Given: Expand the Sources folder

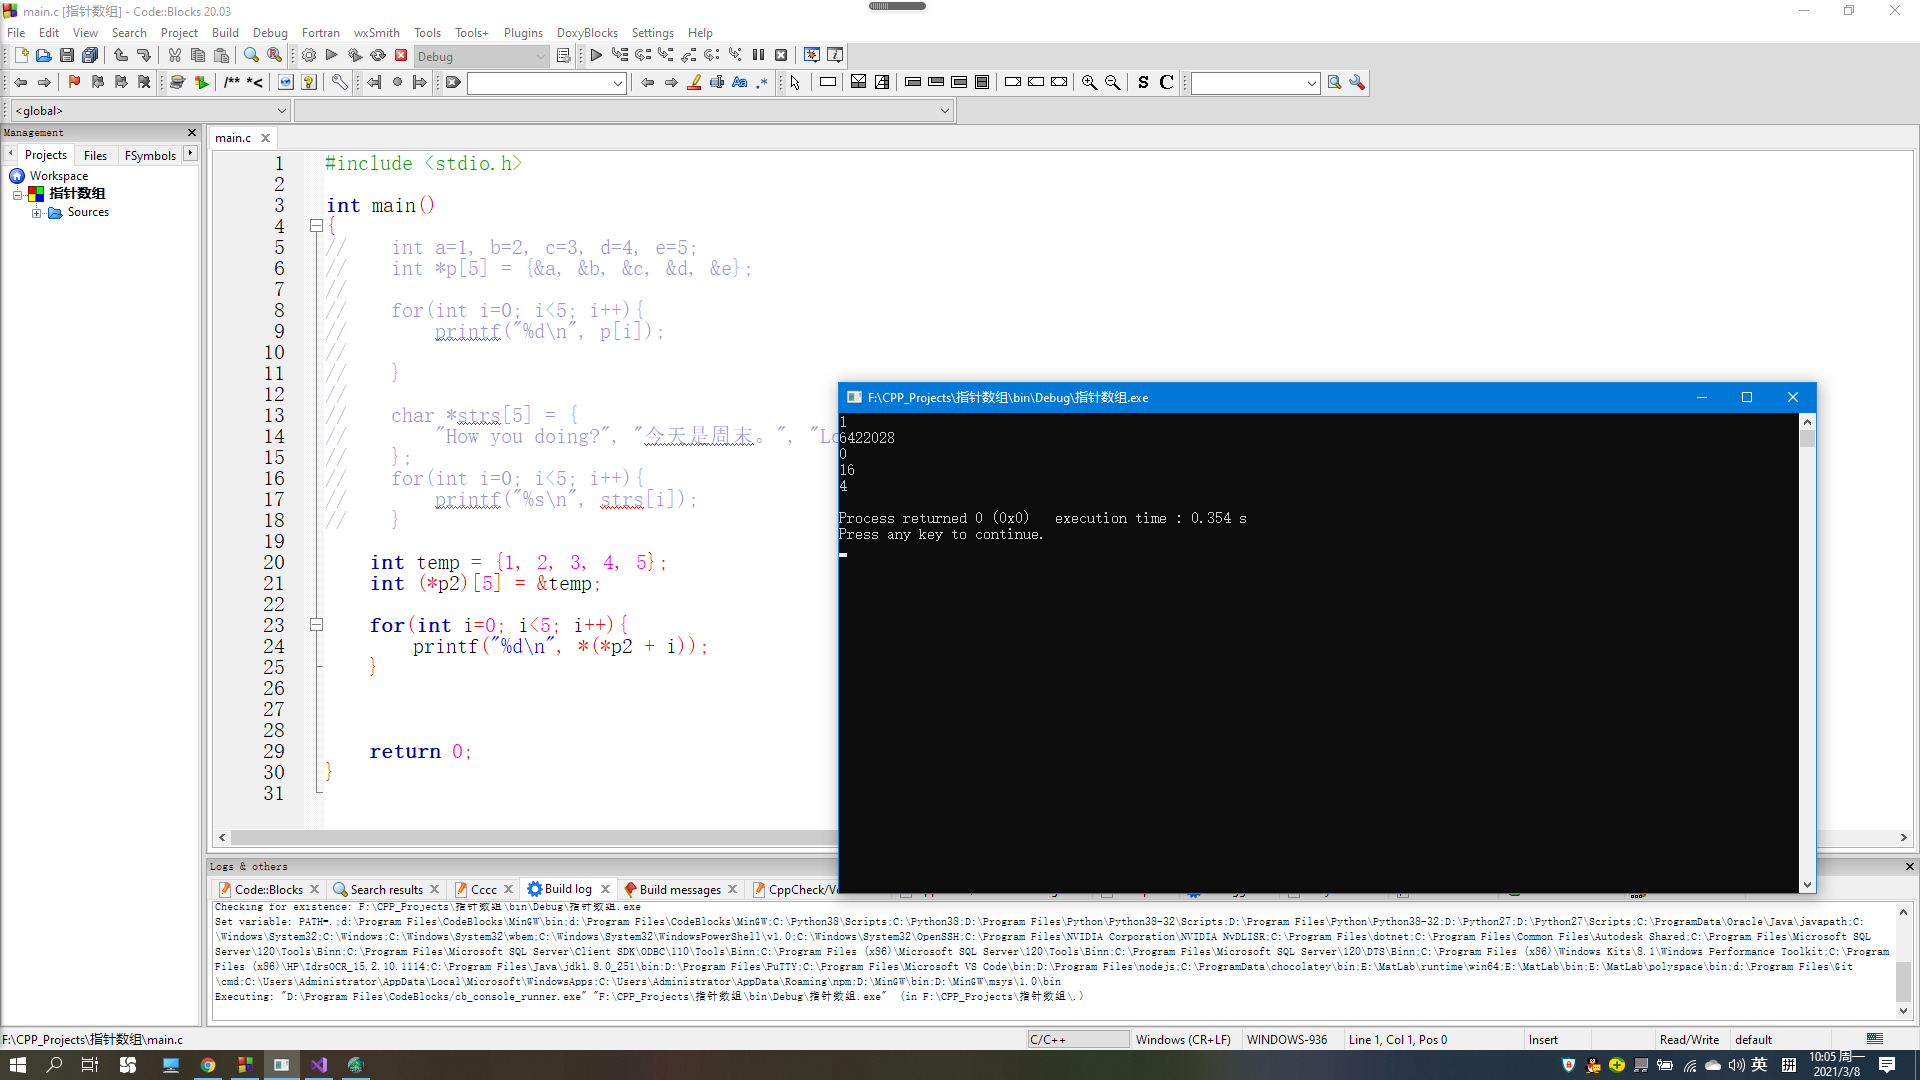Looking at the screenshot, I should tap(36, 213).
